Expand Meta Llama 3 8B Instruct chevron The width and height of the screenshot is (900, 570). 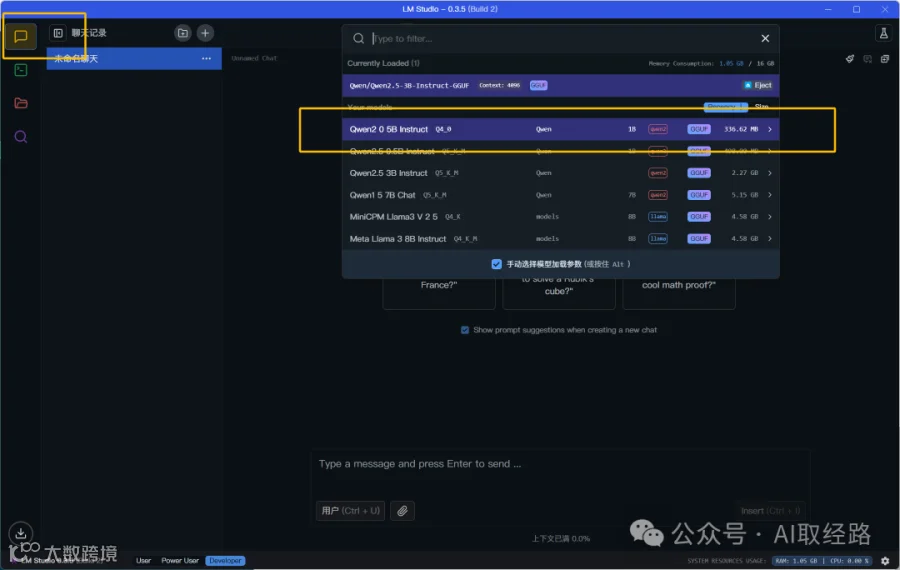click(770, 238)
